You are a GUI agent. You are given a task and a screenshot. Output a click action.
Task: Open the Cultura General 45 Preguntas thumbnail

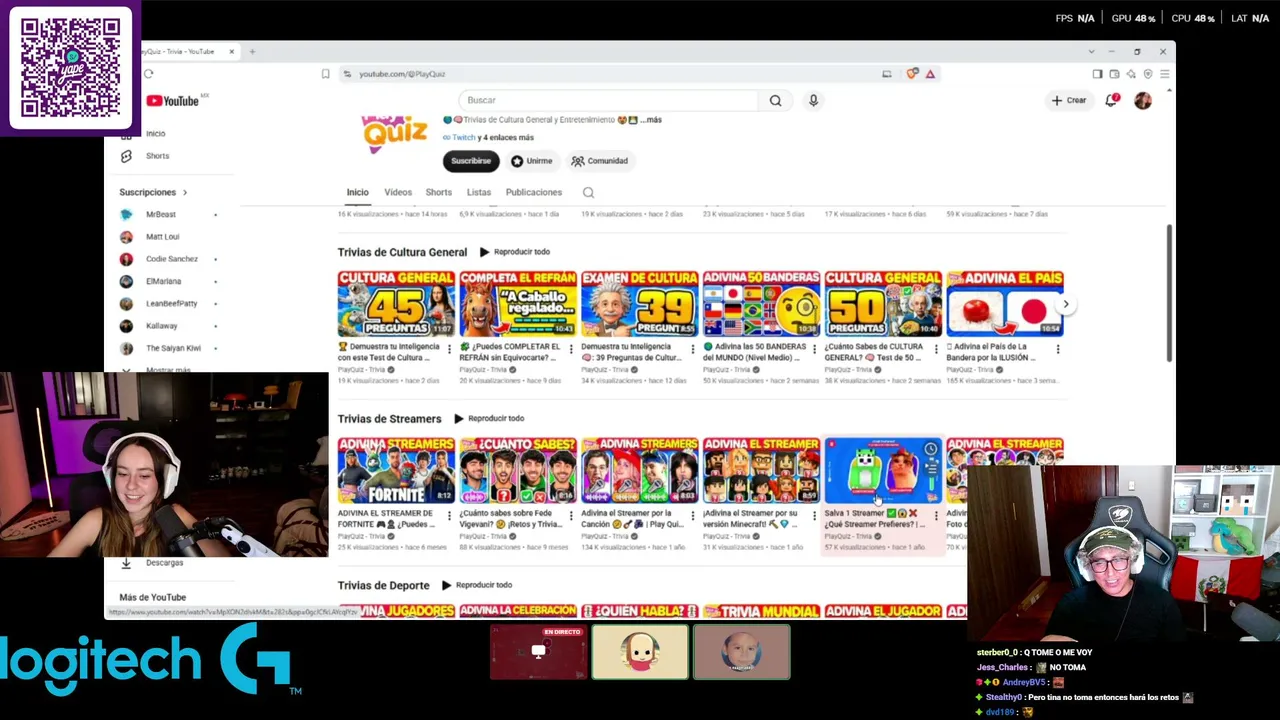(x=396, y=304)
